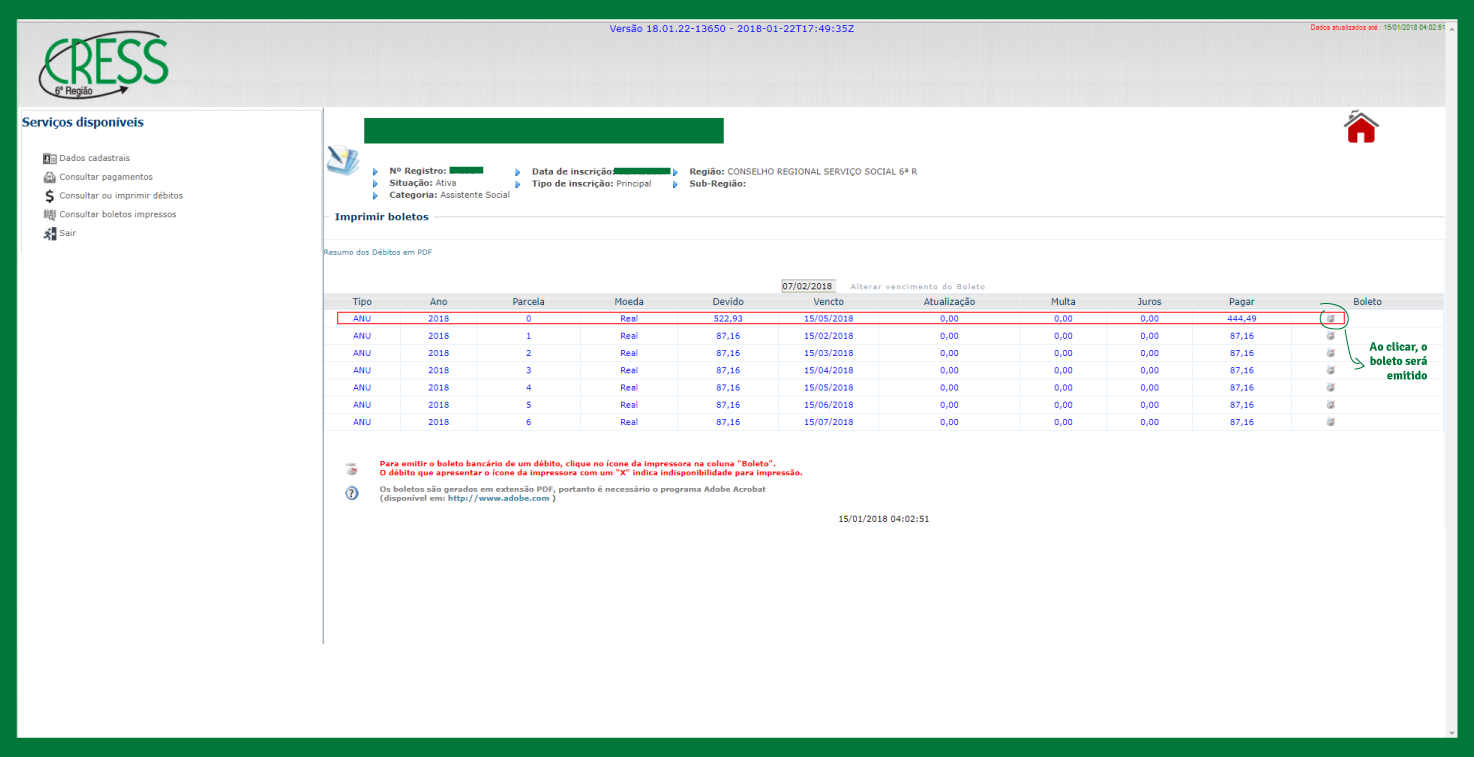1474x757 pixels.
Task: Click the red home icon
Action: [1361, 128]
